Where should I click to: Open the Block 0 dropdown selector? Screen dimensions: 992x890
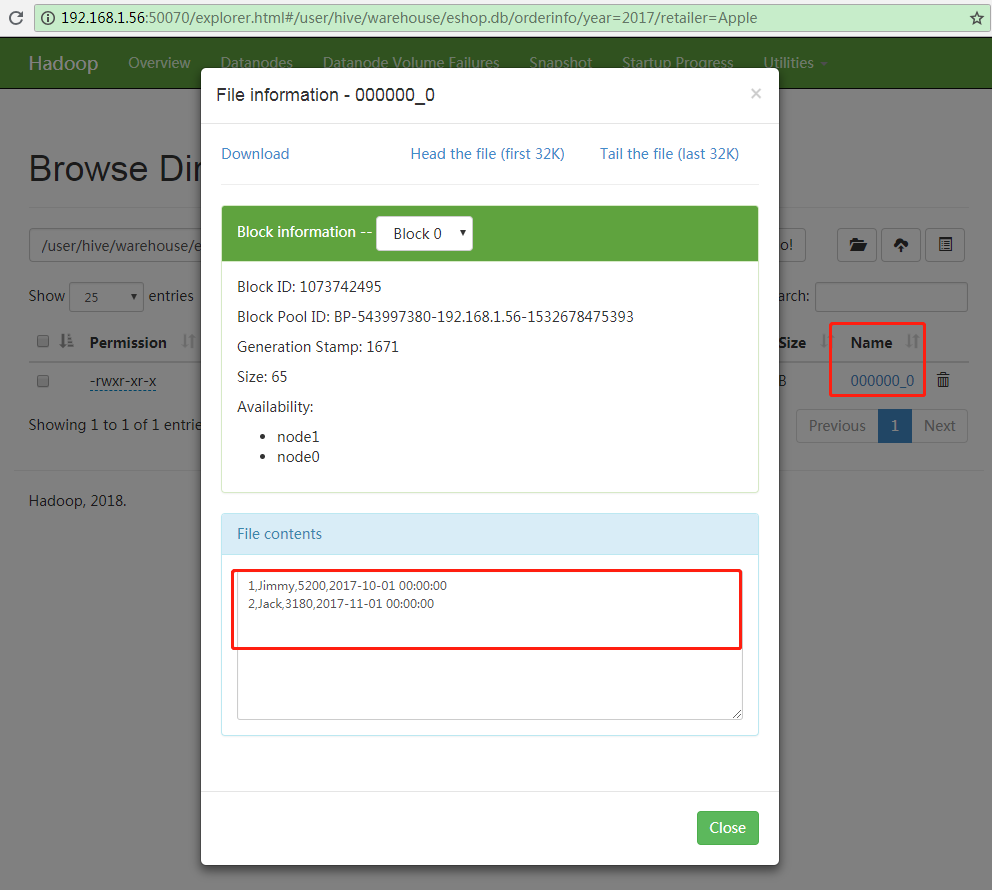pos(424,234)
